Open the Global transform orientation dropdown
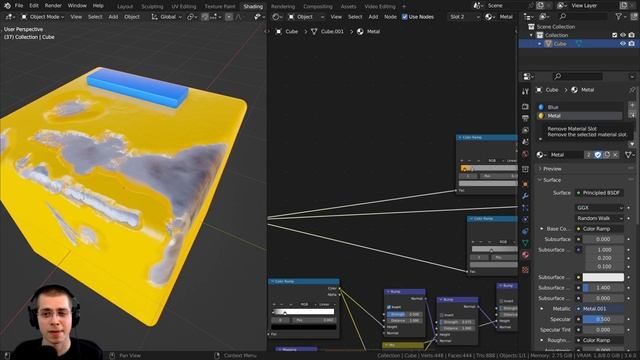Image resolution: width=640 pixels, height=360 pixels. point(166,17)
